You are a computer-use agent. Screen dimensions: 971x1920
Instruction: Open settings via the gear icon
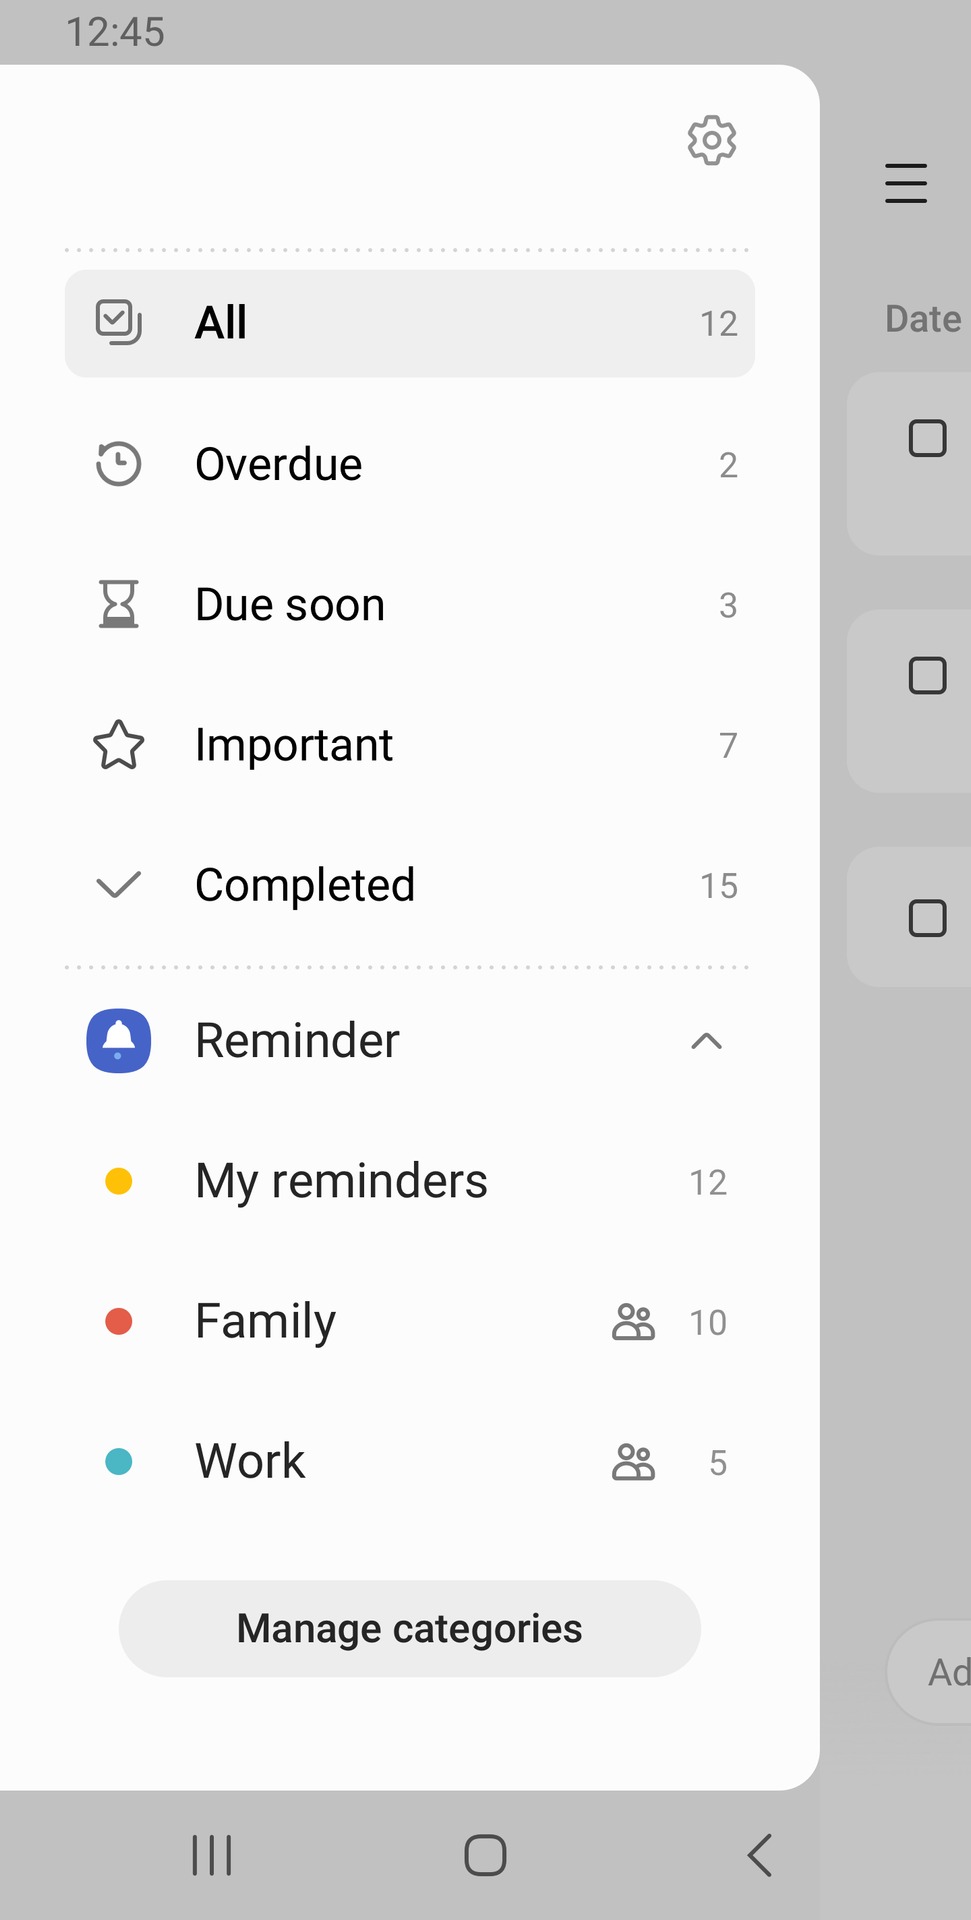[x=711, y=140]
